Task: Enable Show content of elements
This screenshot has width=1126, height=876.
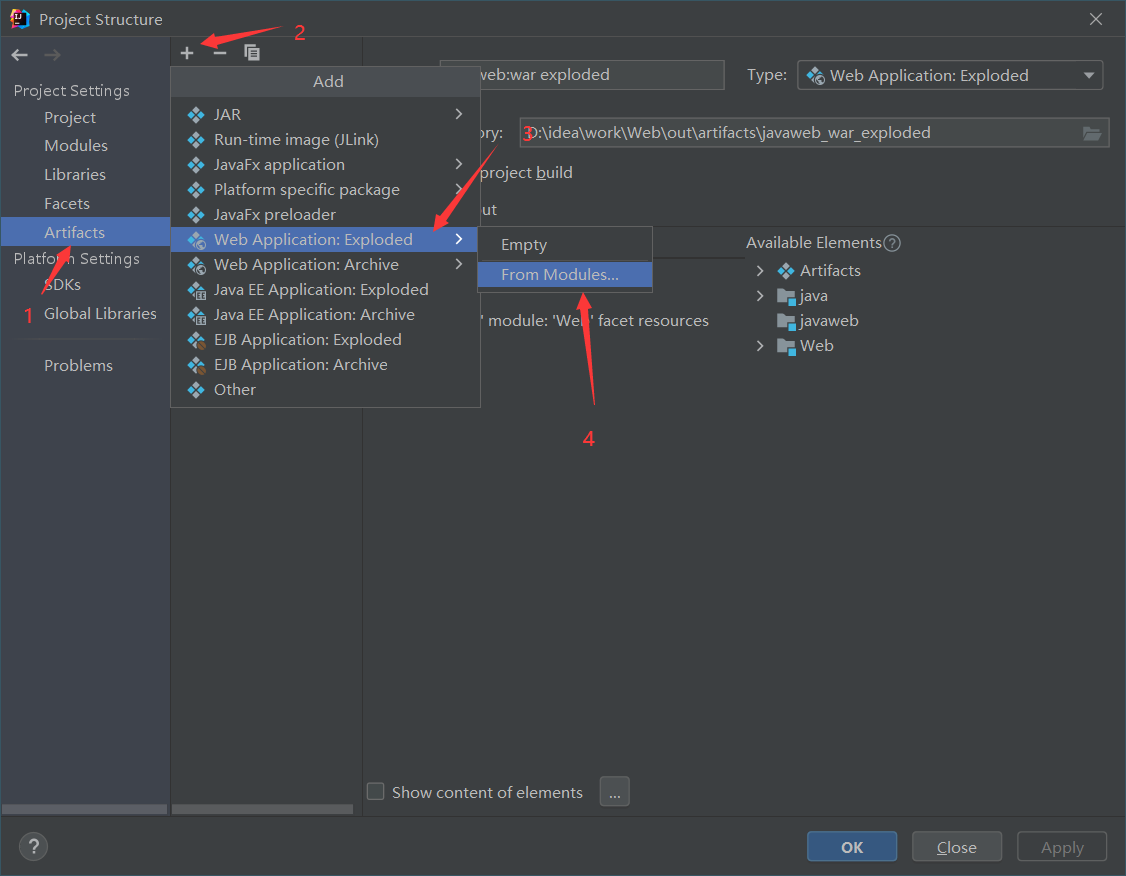Action: point(375,791)
